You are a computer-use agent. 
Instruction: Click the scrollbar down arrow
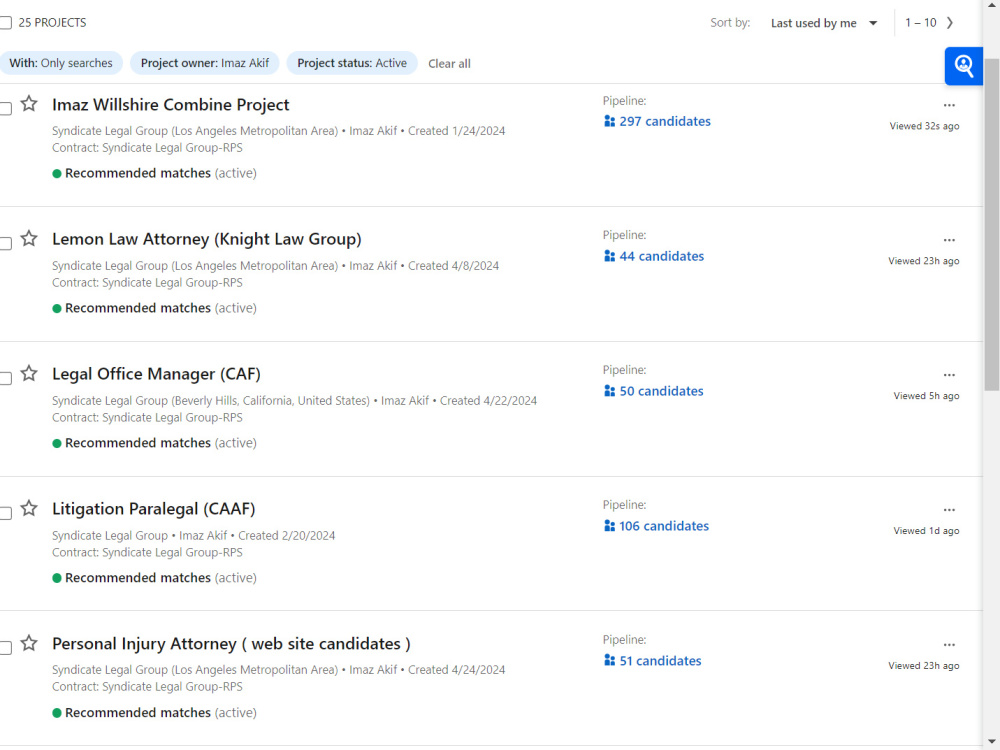(992, 742)
